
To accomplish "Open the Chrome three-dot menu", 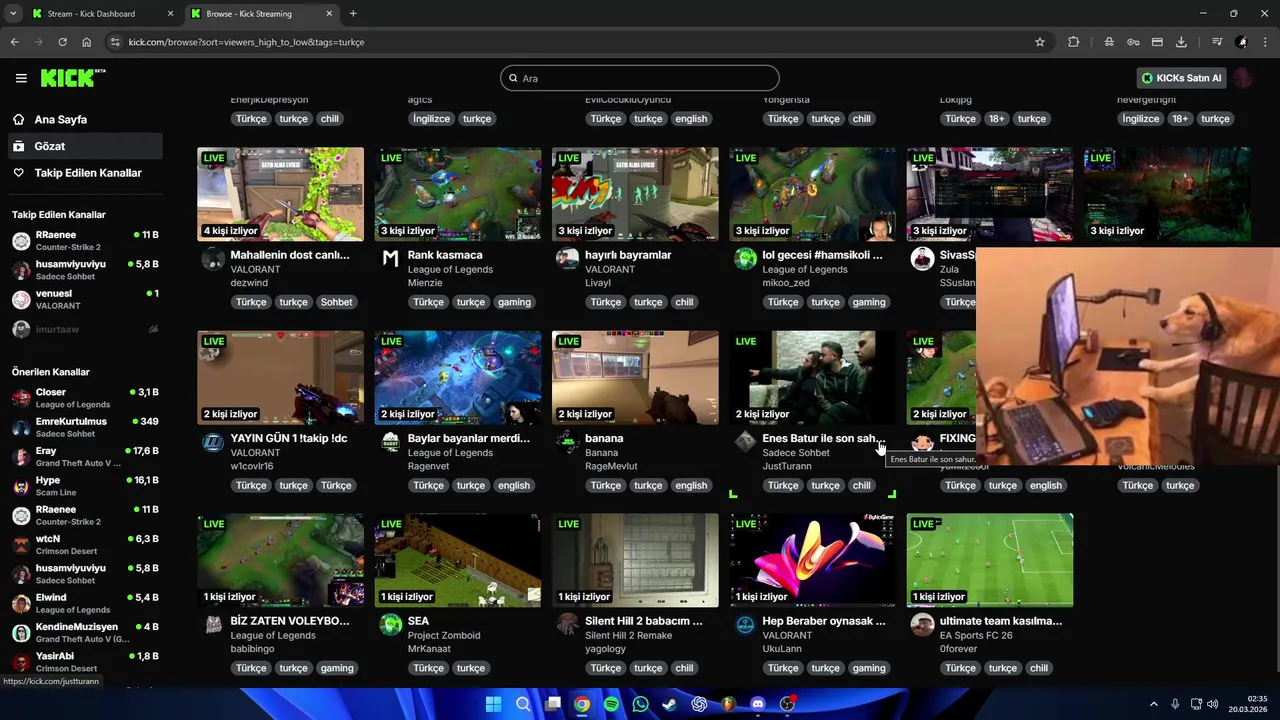I will pyautogui.click(x=1265, y=42).
